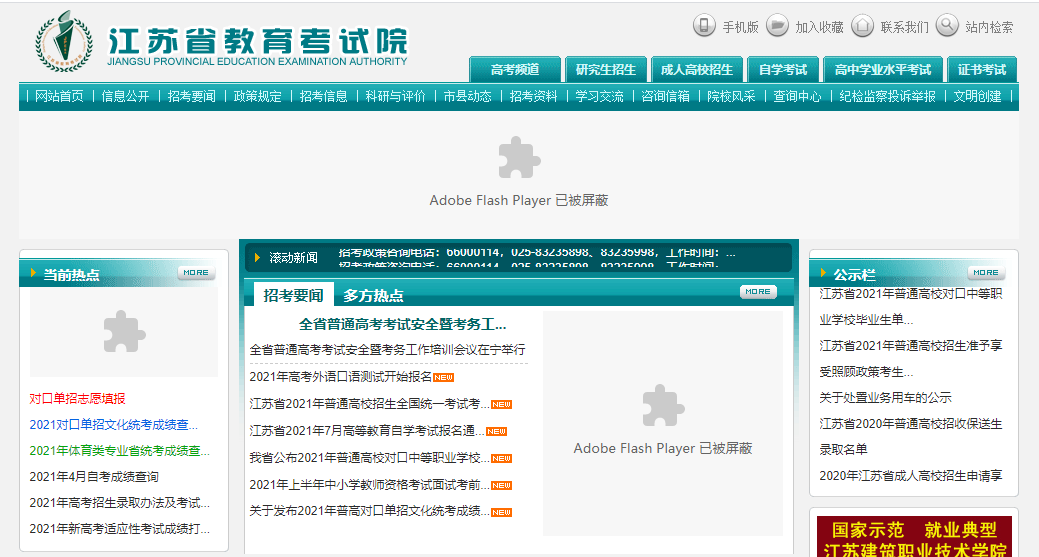Open the 自学考试 tab
The width and height of the screenshot is (1039, 557).
pyautogui.click(x=783, y=70)
